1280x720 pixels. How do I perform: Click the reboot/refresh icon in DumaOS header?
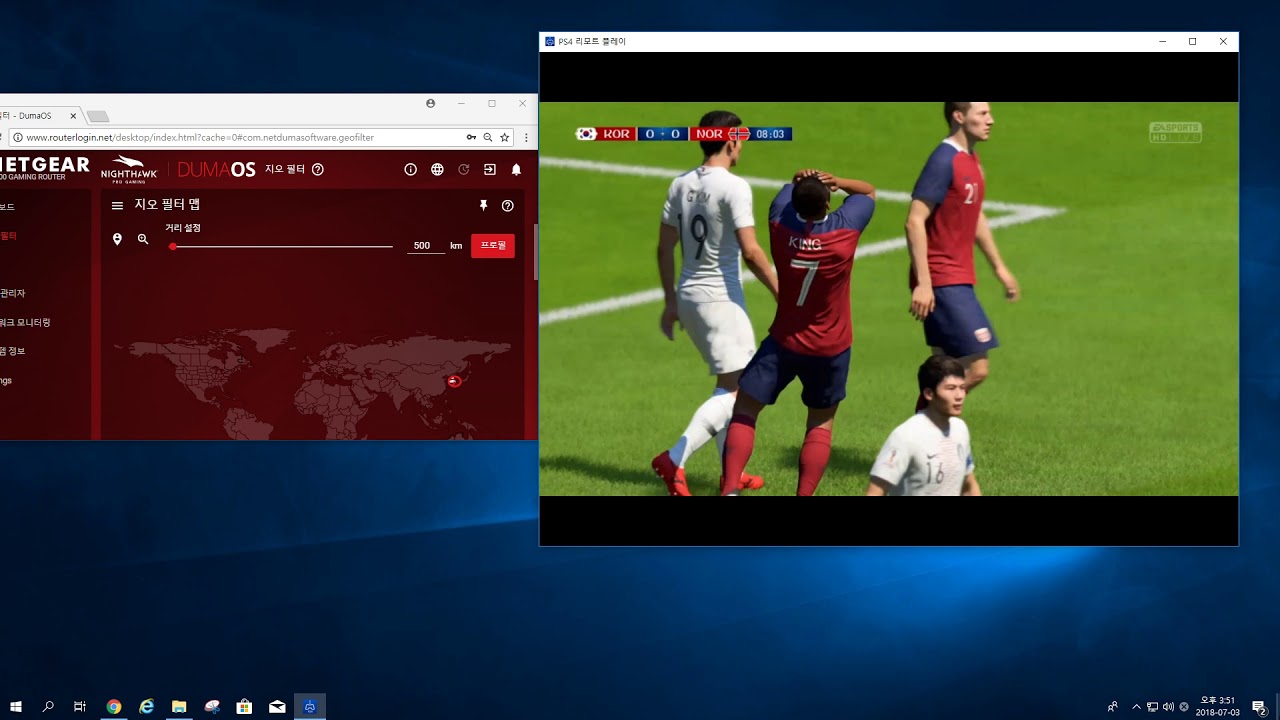(x=463, y=170)
